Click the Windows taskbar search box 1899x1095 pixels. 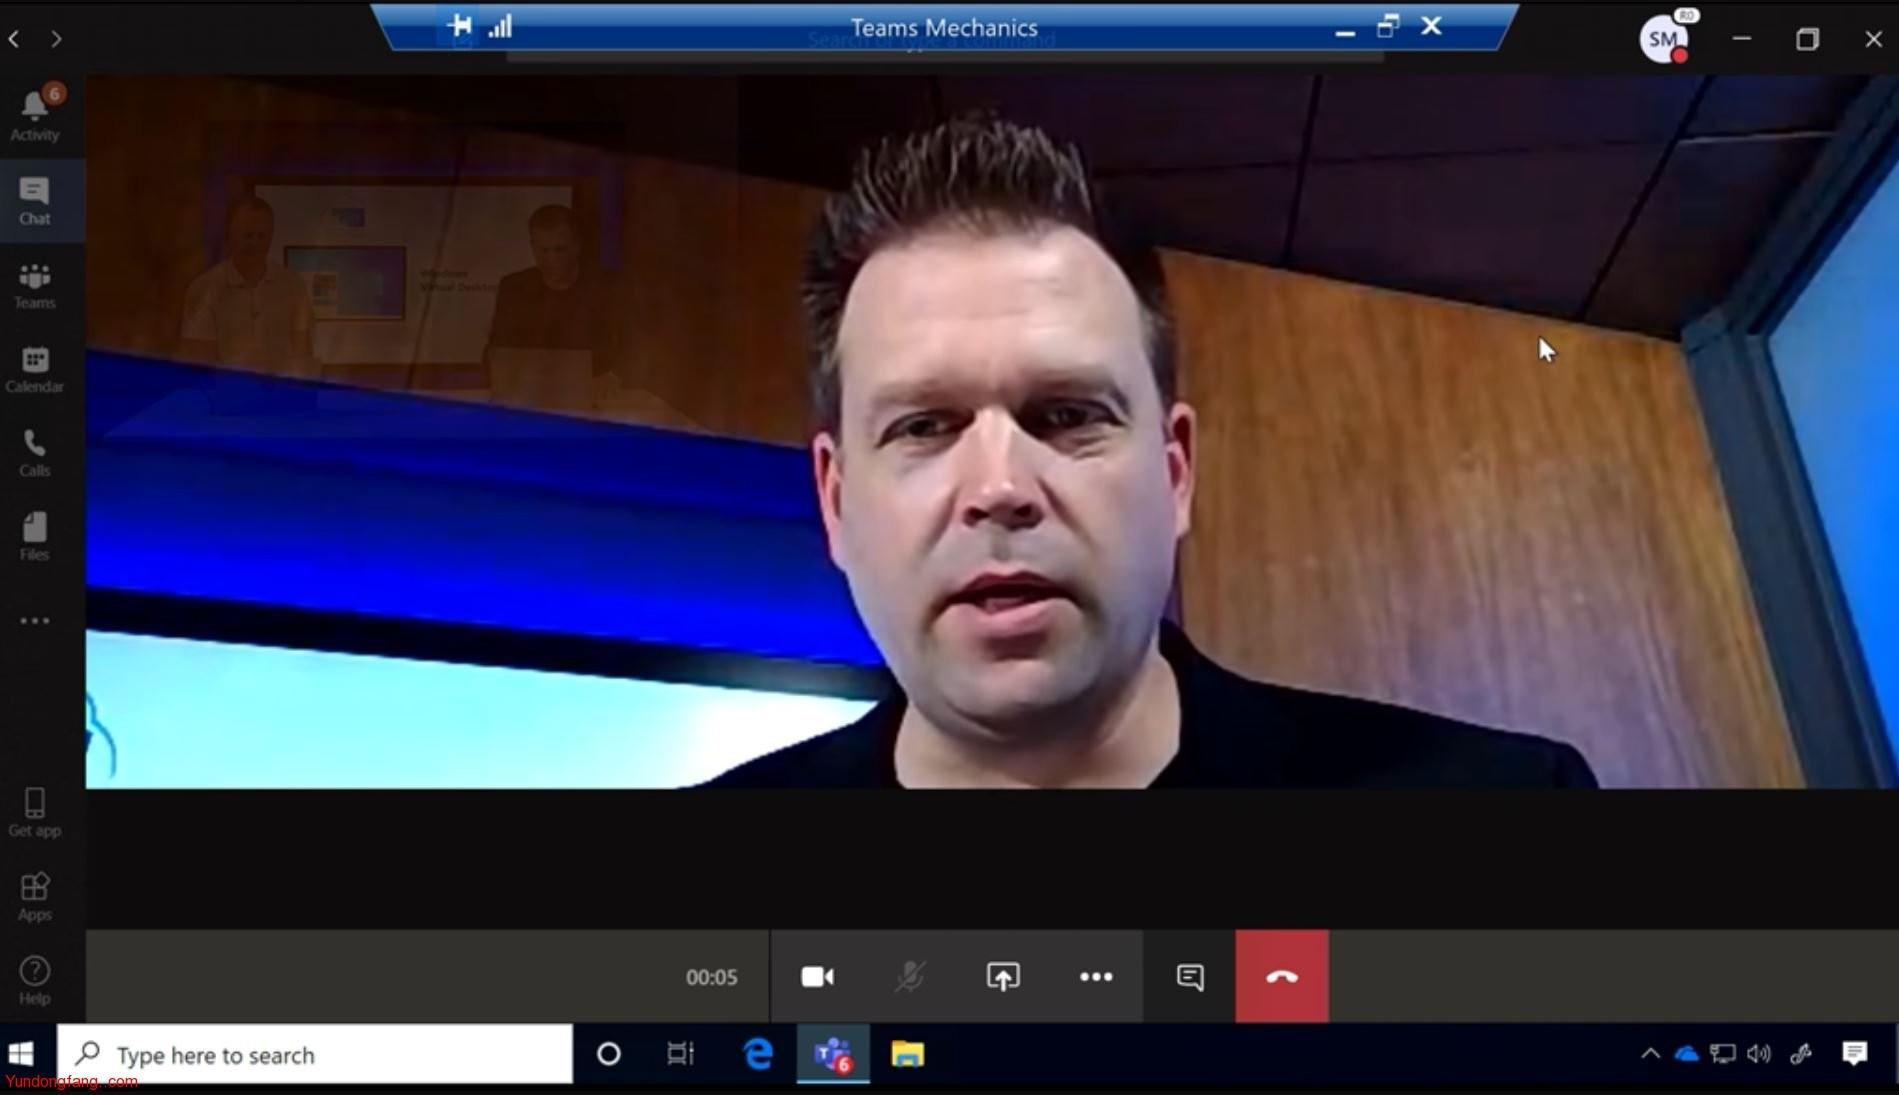click(315, 1054)
